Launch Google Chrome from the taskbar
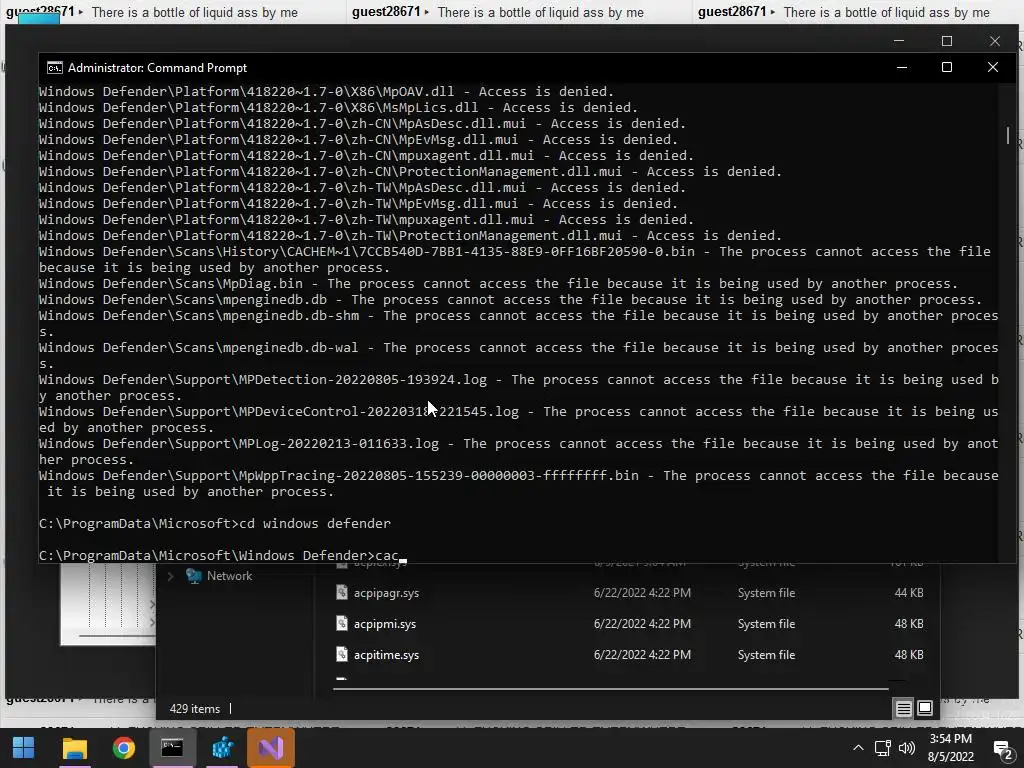The image size is (1024, 768). tap(123, 748)
